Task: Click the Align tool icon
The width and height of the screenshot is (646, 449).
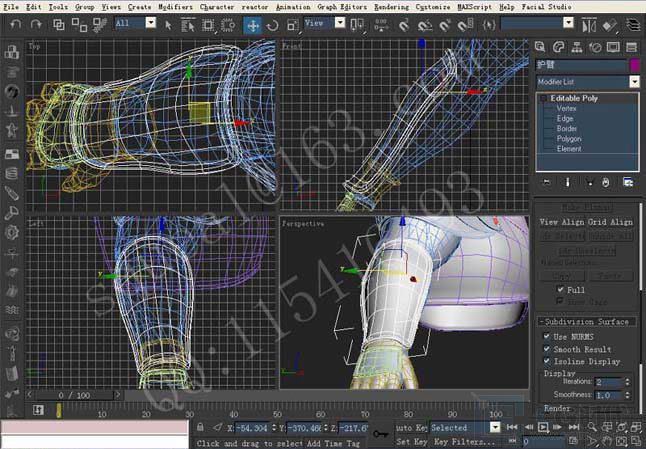Action: (609, 26)
